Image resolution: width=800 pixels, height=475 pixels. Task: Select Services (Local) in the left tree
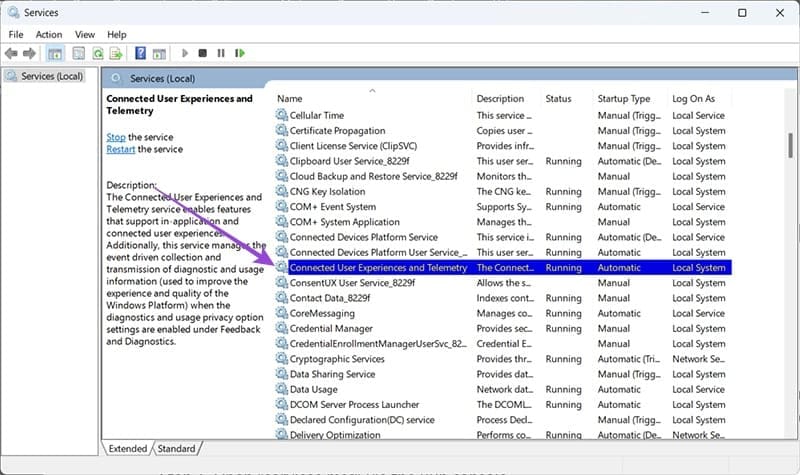coord(51,76)
